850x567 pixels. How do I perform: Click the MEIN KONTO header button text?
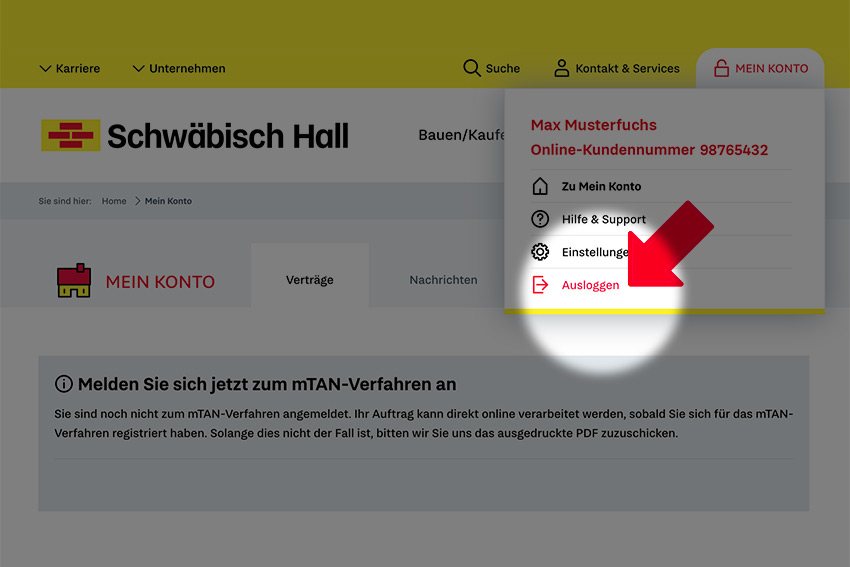pos(771,69)
